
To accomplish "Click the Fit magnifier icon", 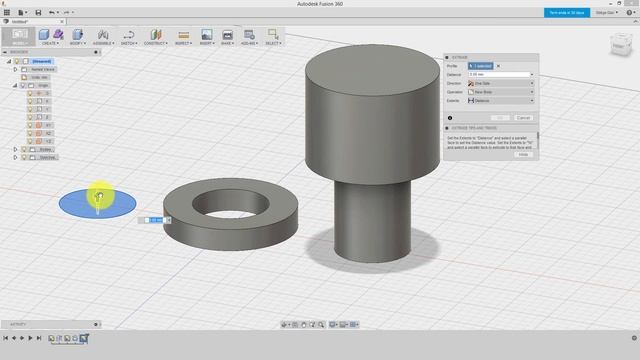I will coord(321,324).
